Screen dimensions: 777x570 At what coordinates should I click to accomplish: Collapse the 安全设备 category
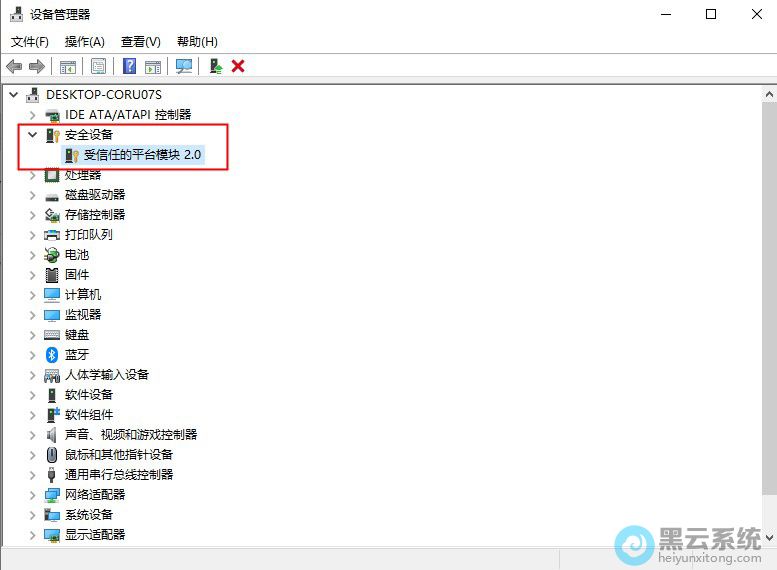tap(32, 134)
